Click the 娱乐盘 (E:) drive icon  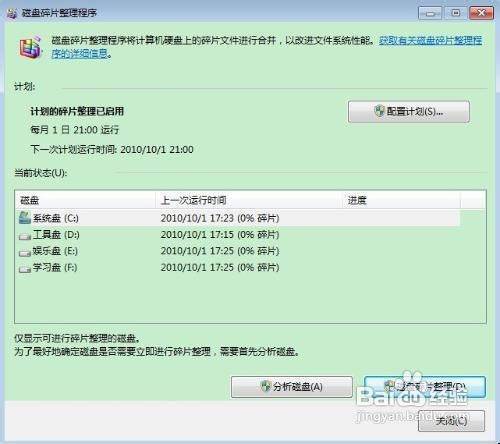click(x=25, y=253)
